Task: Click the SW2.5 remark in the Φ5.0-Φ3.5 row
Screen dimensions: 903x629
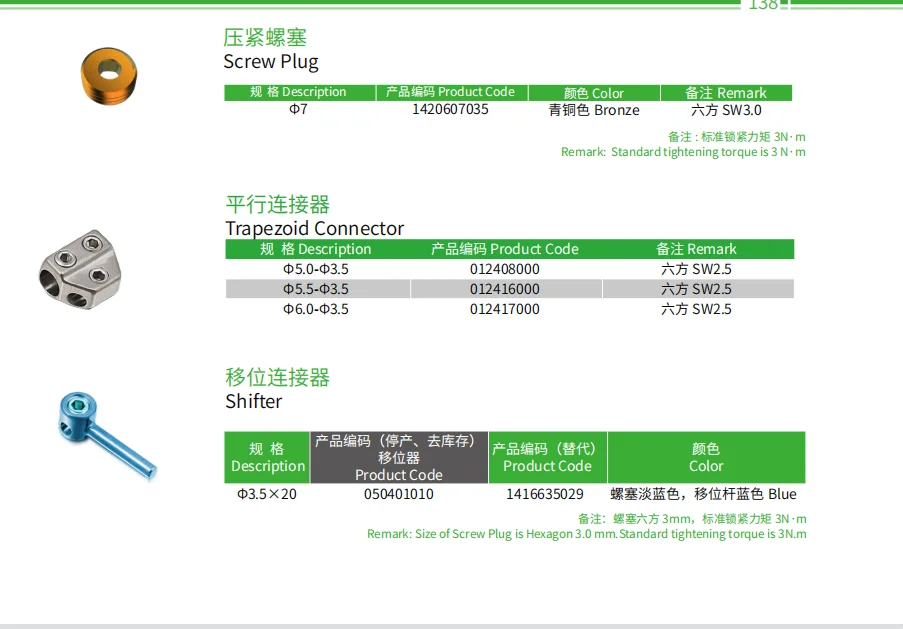Action: click(x=696, y=269)
